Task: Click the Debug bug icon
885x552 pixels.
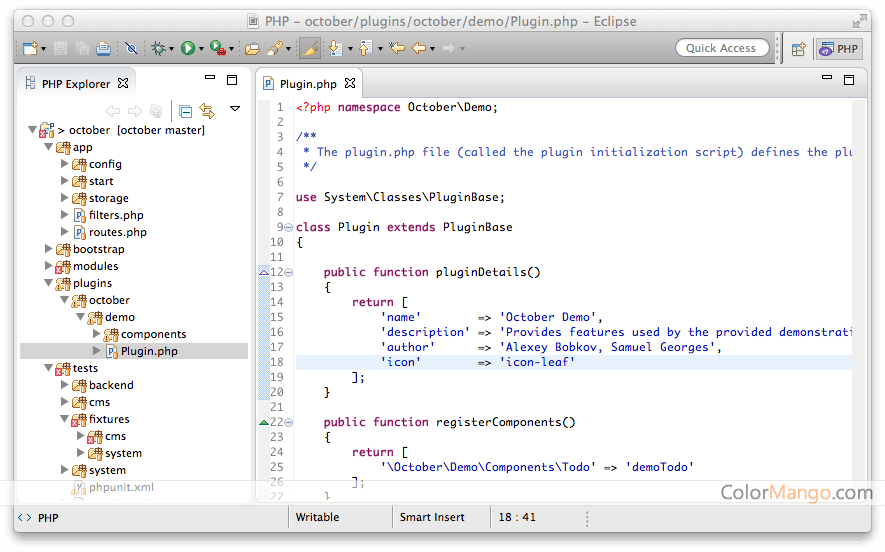Action: click(159, 49)
